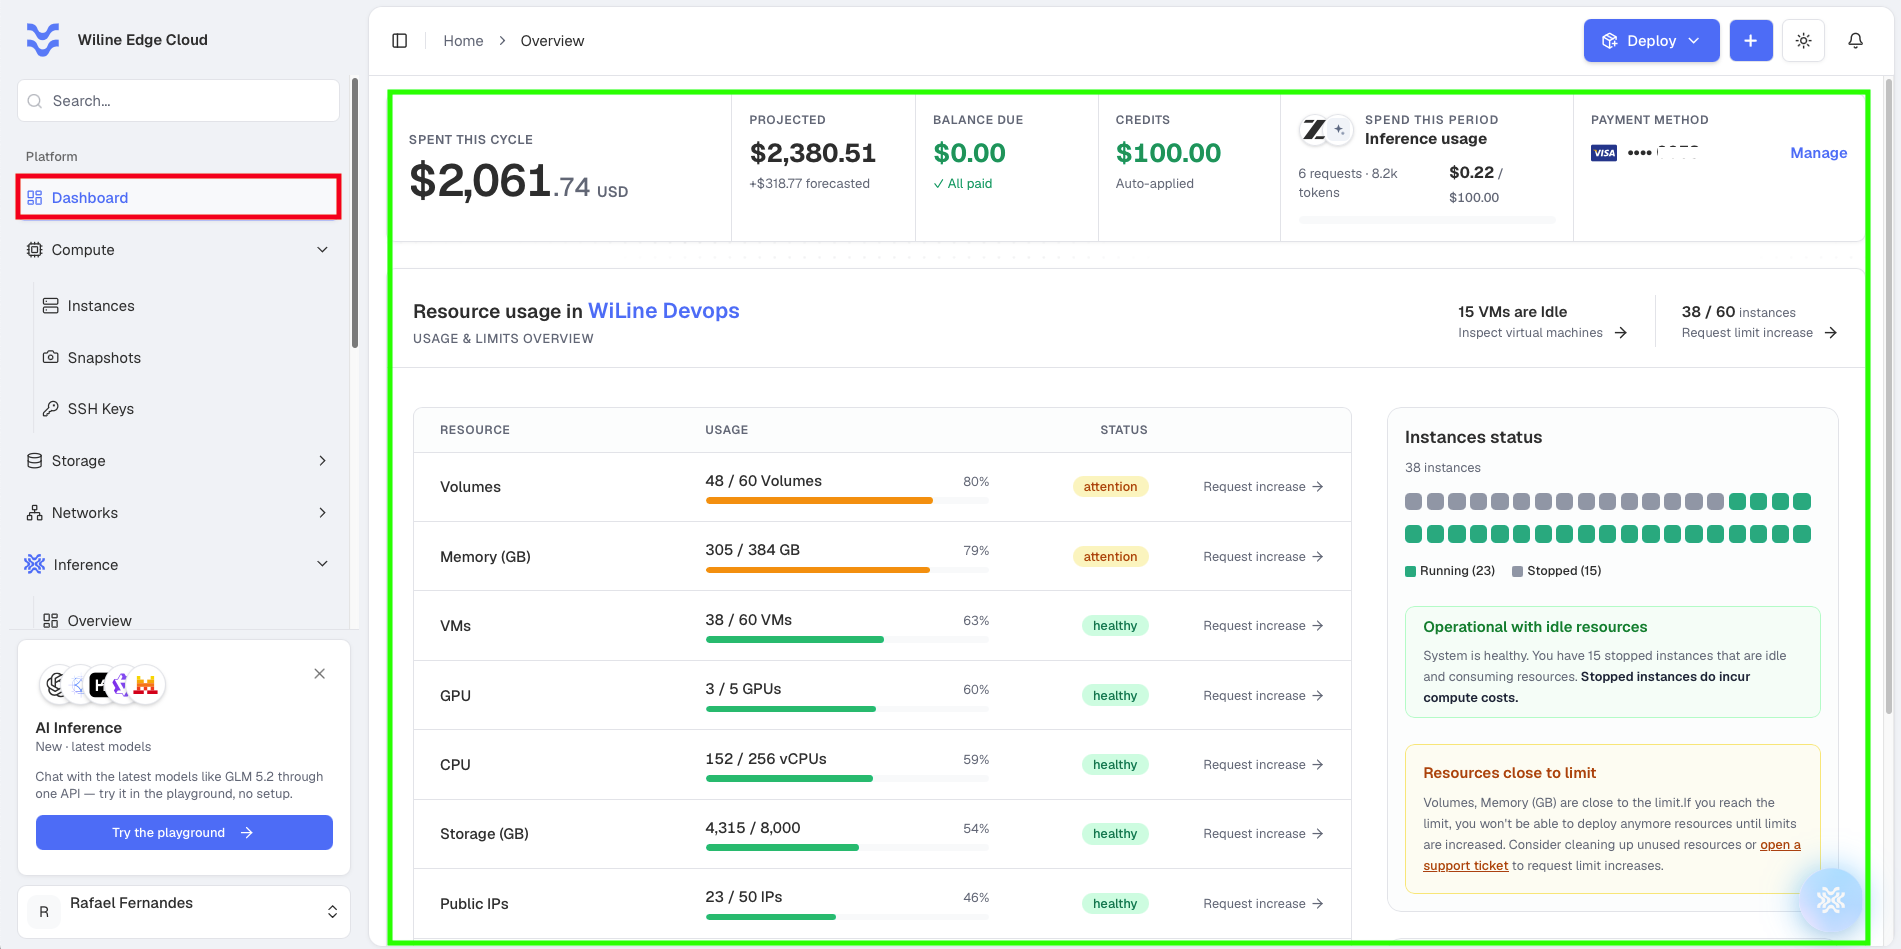This screenshot has height=949, width=1901.
Task: Click the Volumes usage progress bar
Action: [847, 500]
